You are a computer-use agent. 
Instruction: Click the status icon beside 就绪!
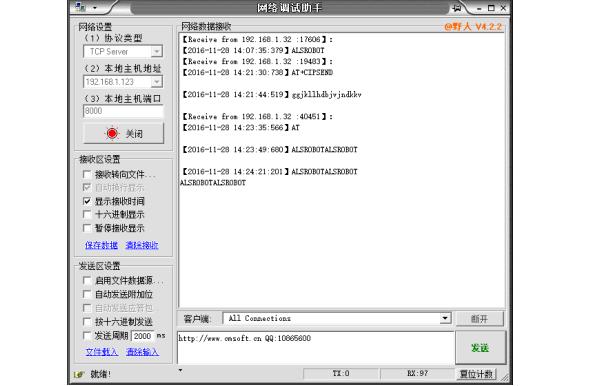click(x=78, y=374)
